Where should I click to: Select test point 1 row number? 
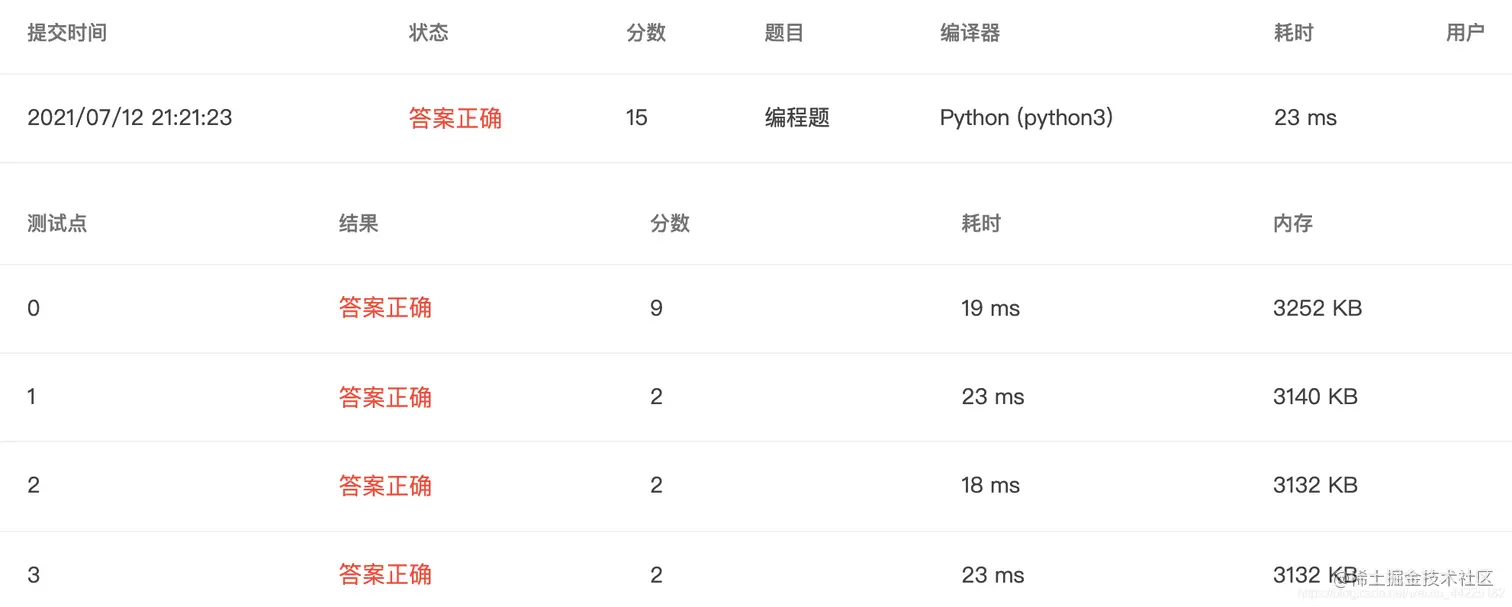coord(32,397)
